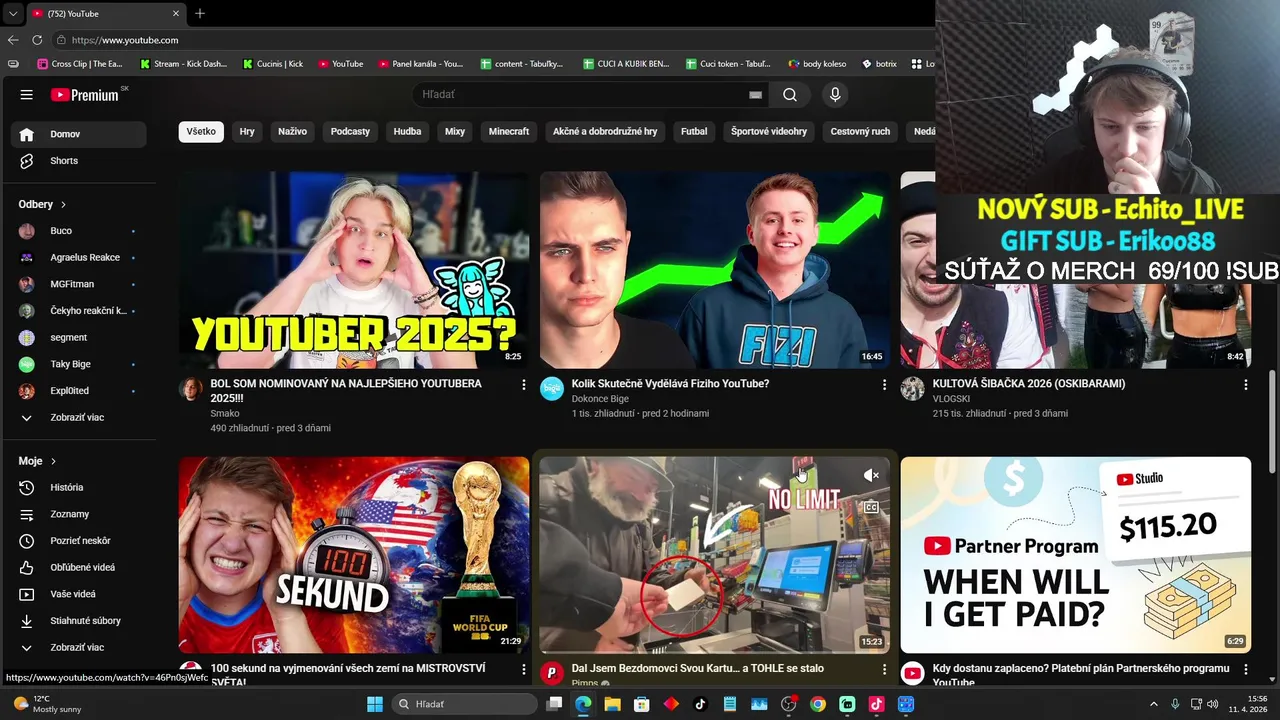This screenshot has width=1280, height=720.
Task: Select the Hry filter chip
Action: click(247, 131)
